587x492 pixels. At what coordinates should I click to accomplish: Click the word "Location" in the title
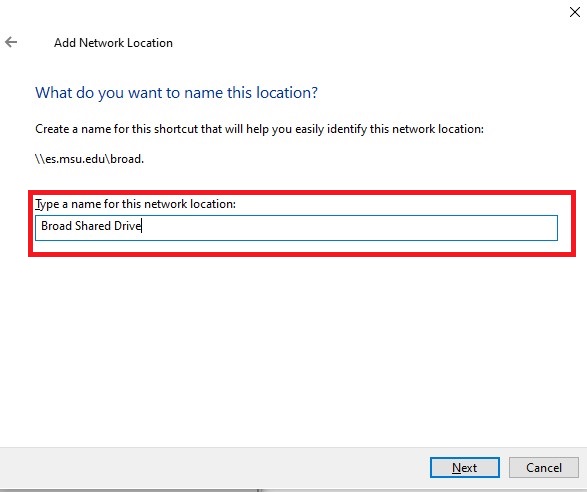(x=150, y=43)
